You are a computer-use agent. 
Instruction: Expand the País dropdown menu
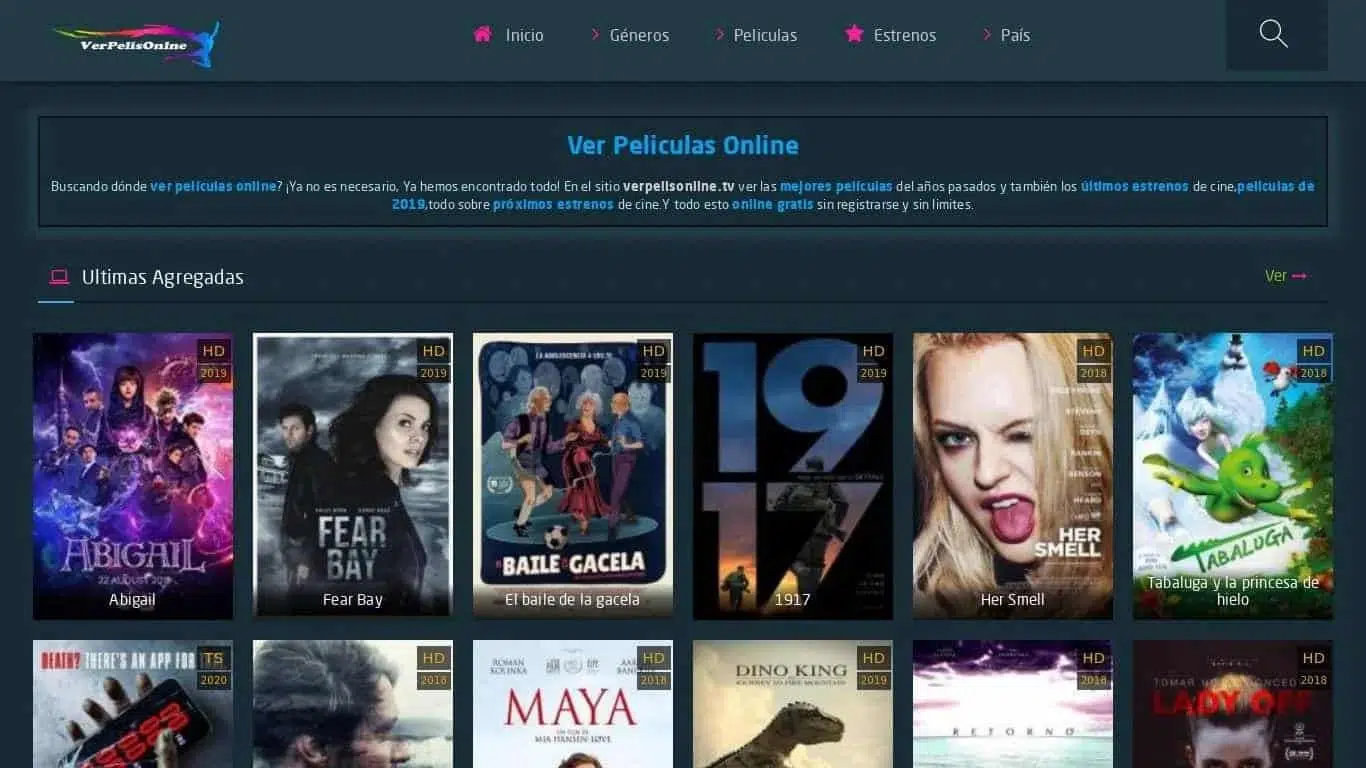tap(1015, 35)
